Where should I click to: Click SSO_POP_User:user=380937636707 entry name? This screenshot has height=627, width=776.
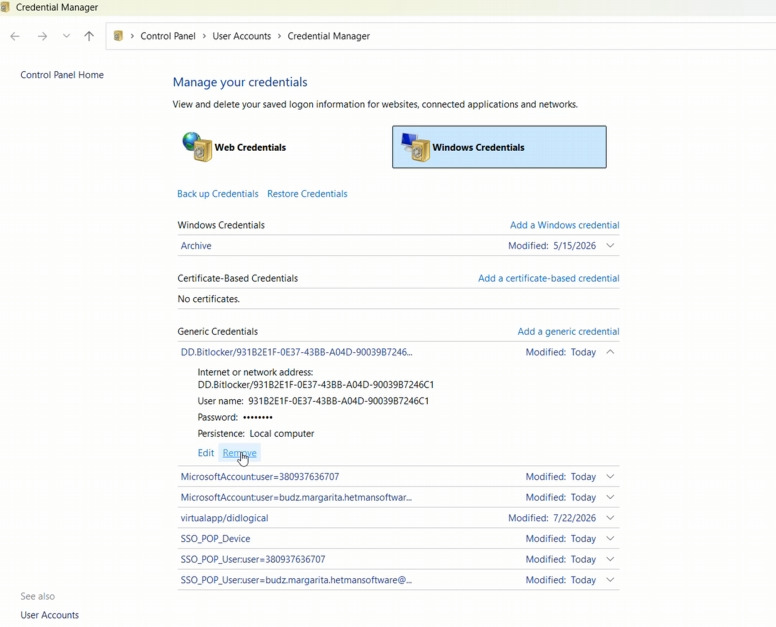click(253, 559)
